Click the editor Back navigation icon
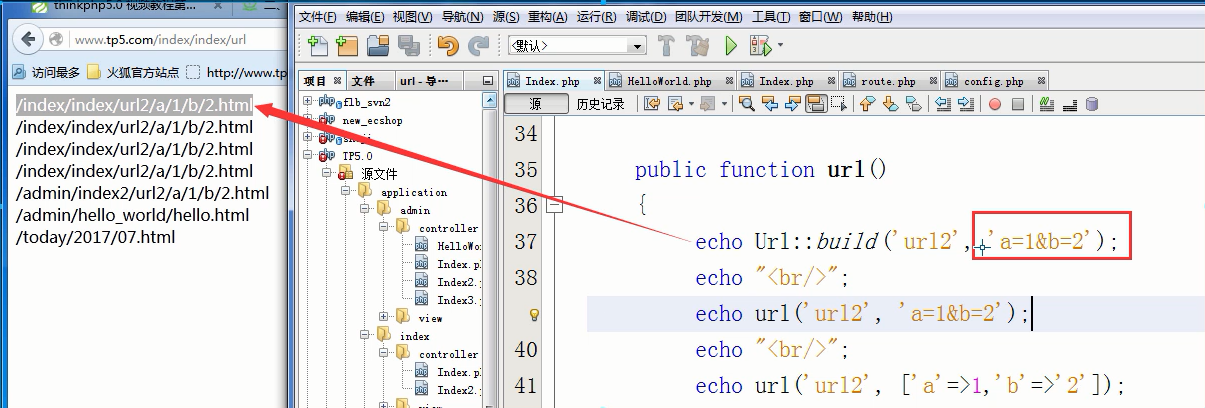1205x408 pixels. coord(676,103)
